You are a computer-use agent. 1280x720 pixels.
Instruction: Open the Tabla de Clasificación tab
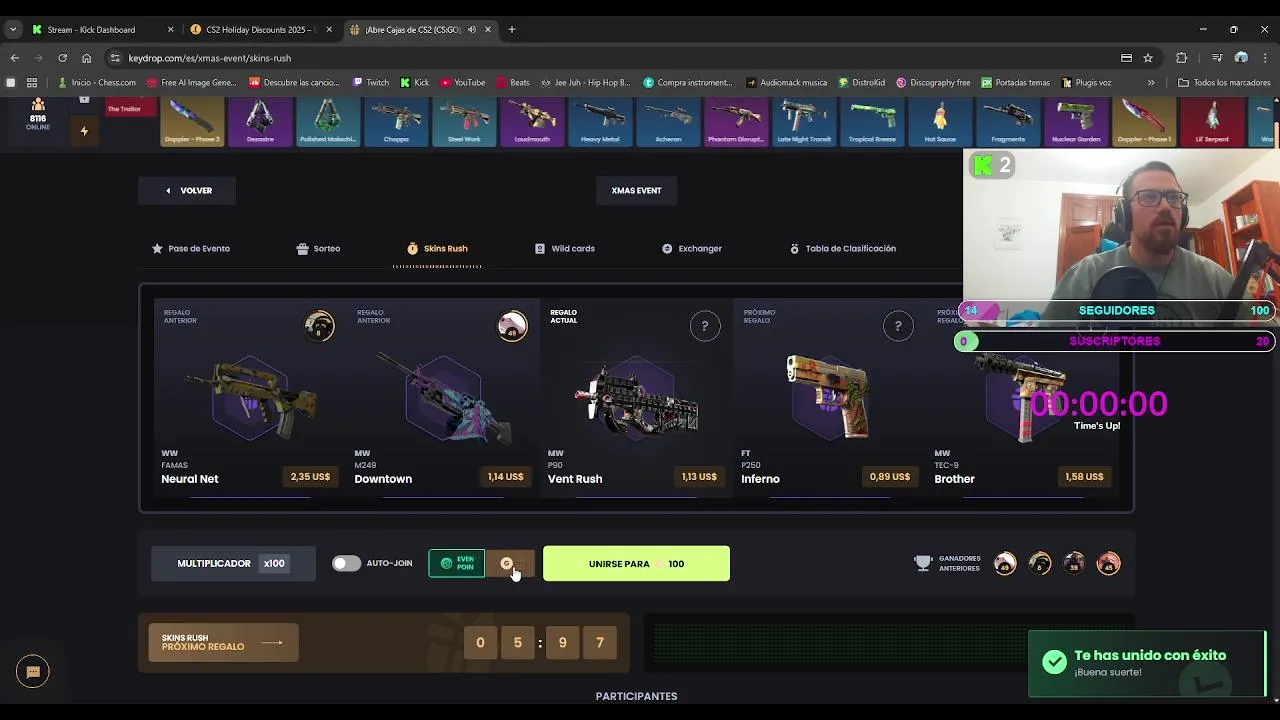842,248
